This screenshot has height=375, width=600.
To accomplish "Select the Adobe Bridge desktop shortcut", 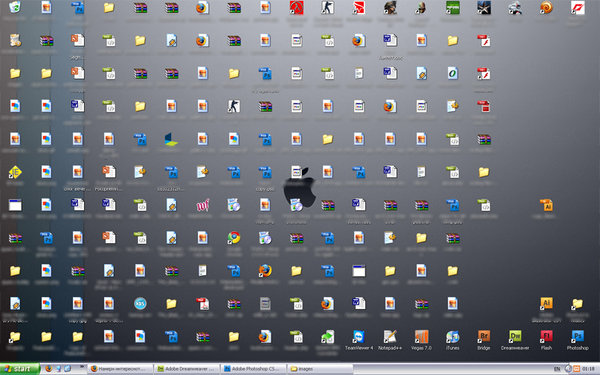I will click(484, 340).
